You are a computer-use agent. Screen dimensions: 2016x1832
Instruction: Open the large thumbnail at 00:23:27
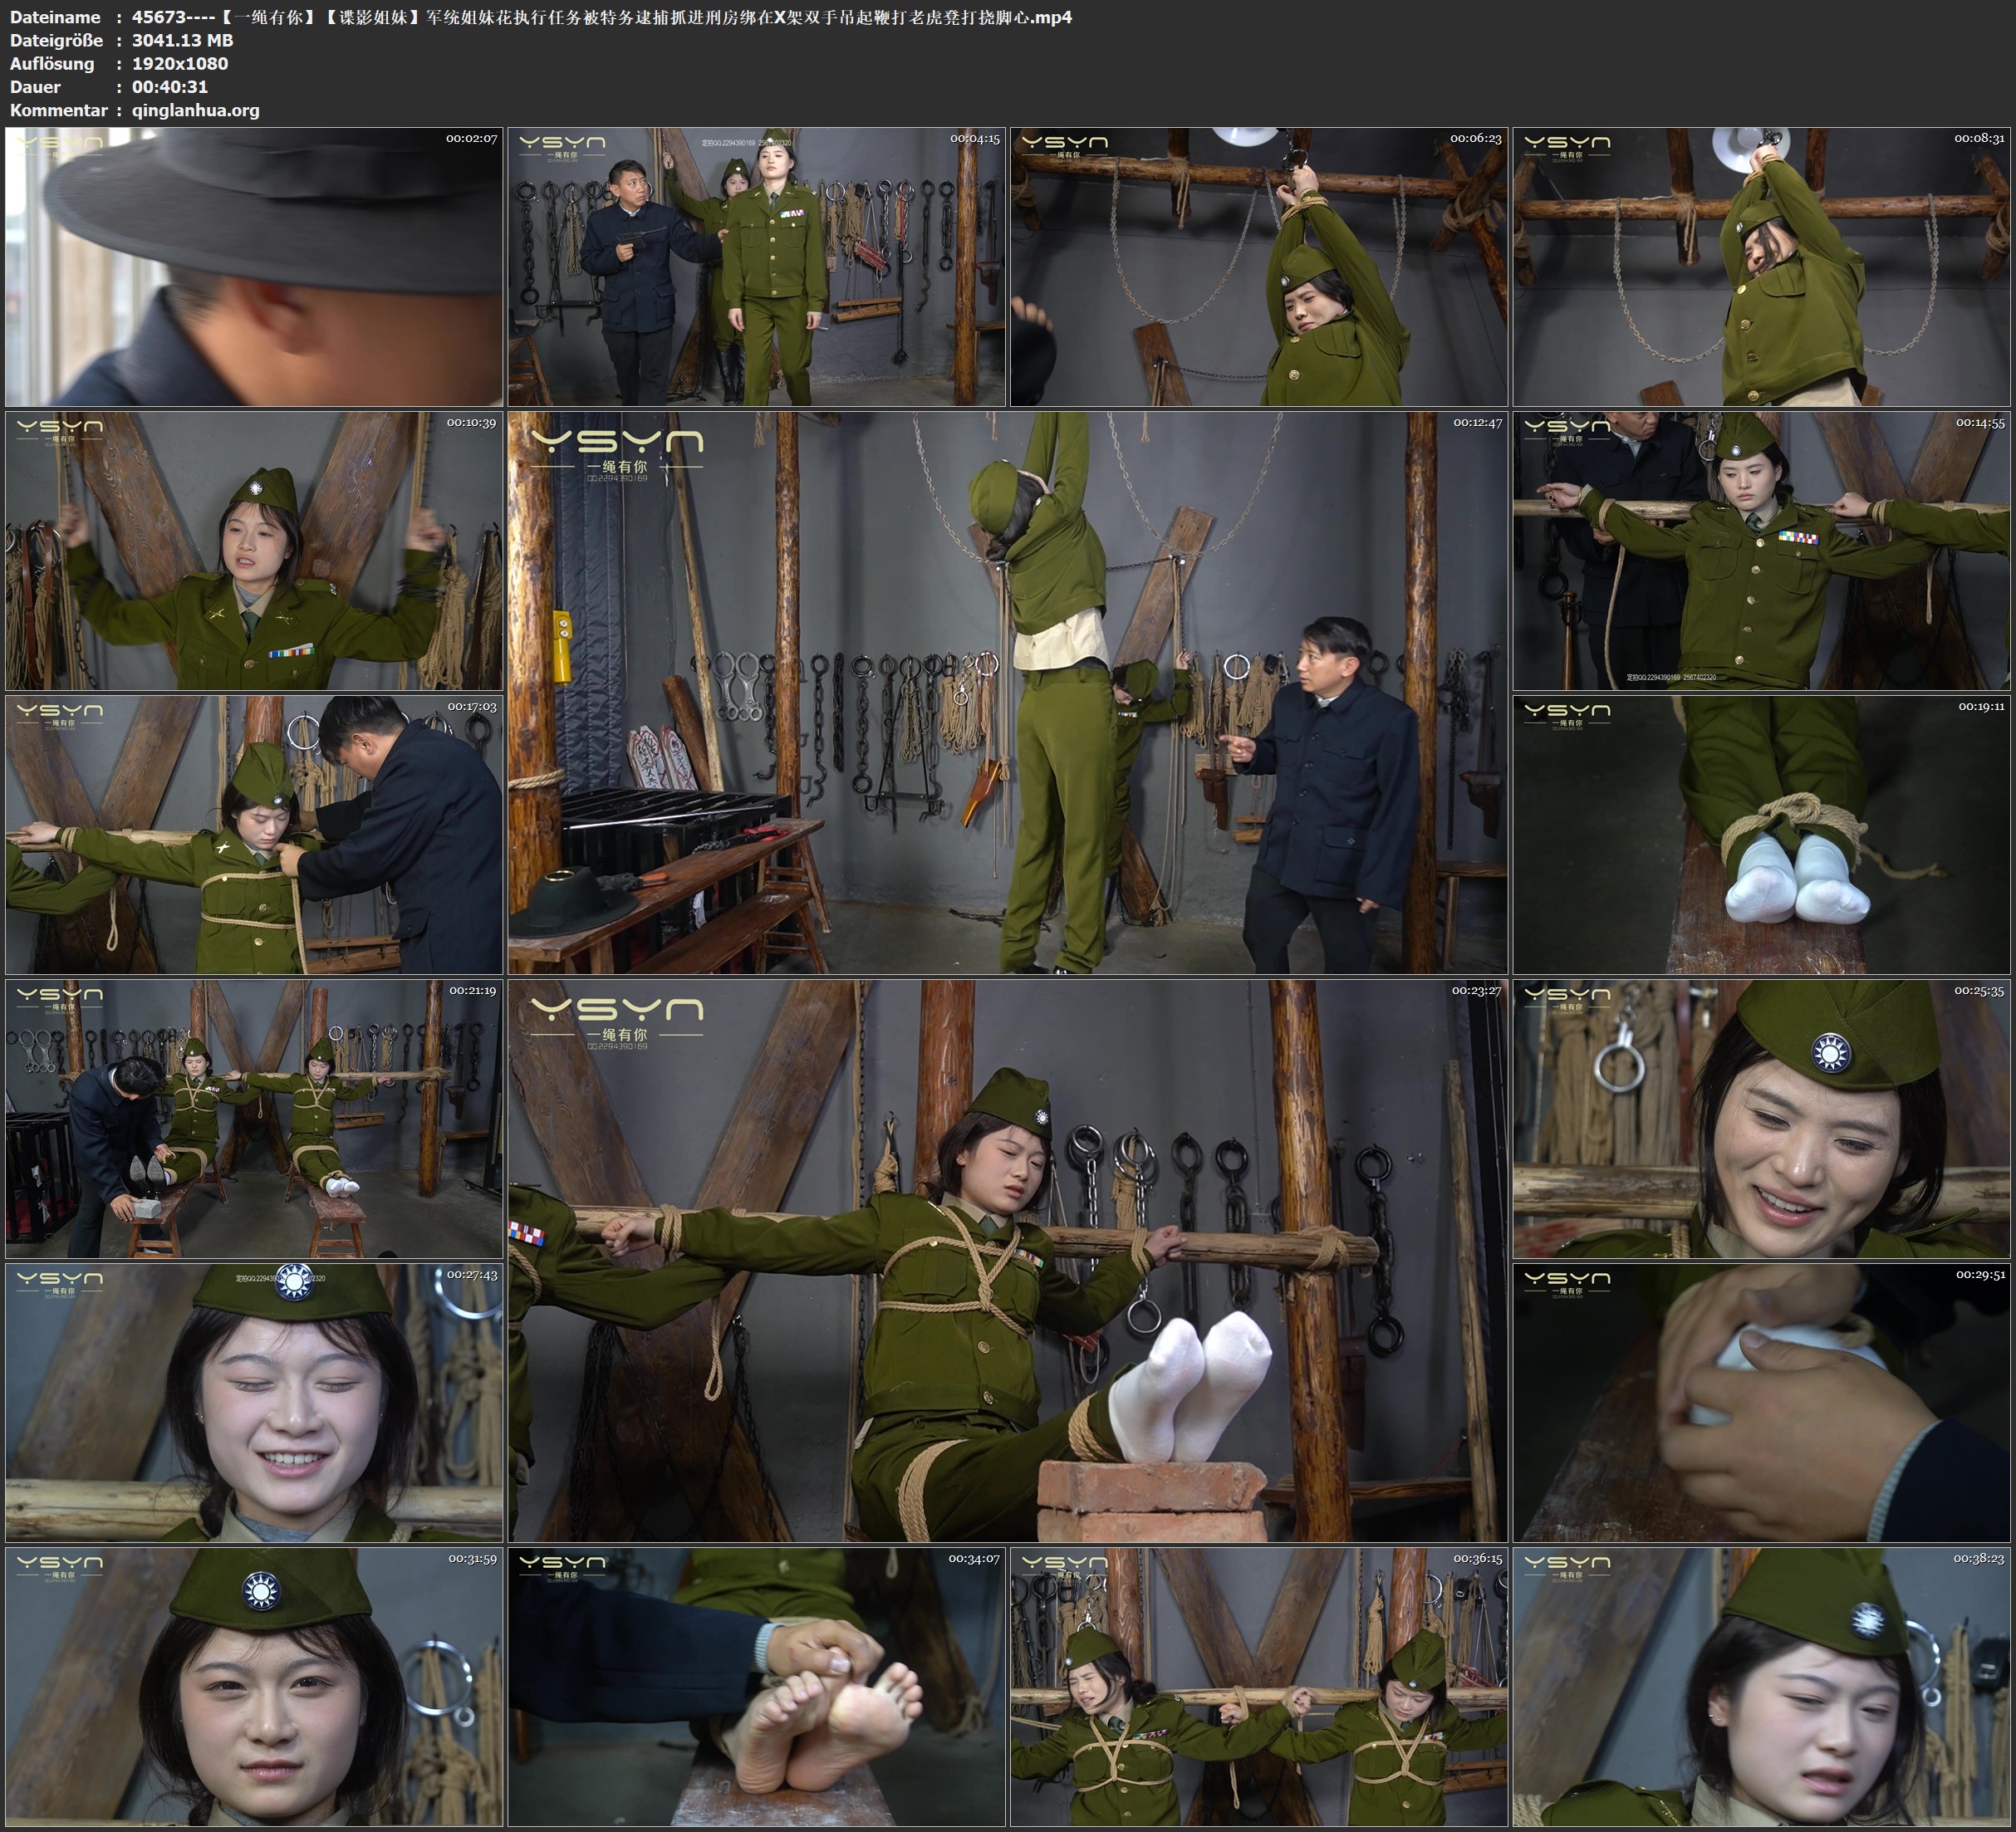point(1007,1261)
